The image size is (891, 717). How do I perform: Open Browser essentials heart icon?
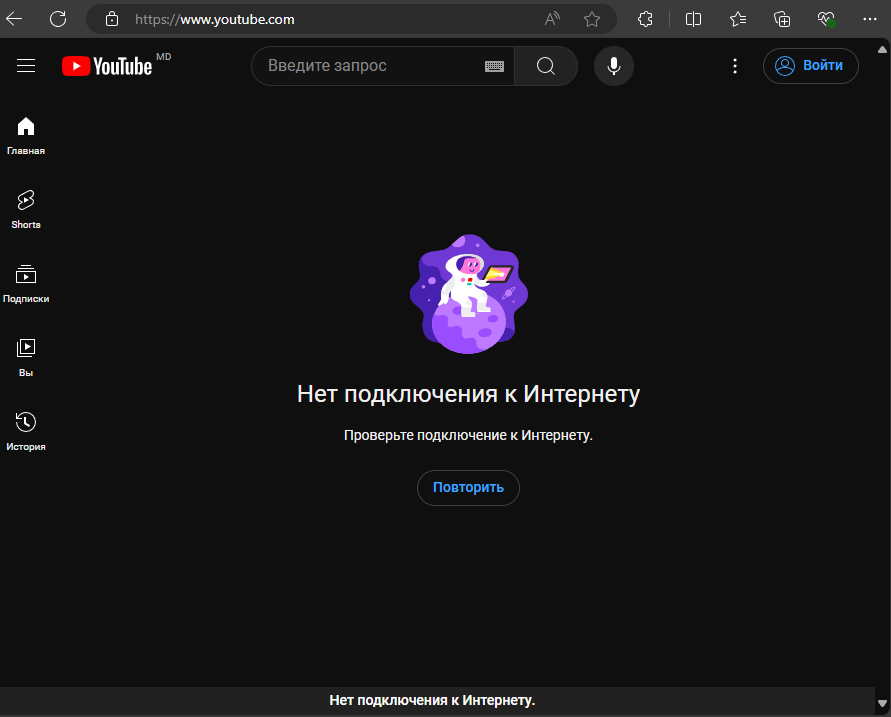click(x=826, y=19)
